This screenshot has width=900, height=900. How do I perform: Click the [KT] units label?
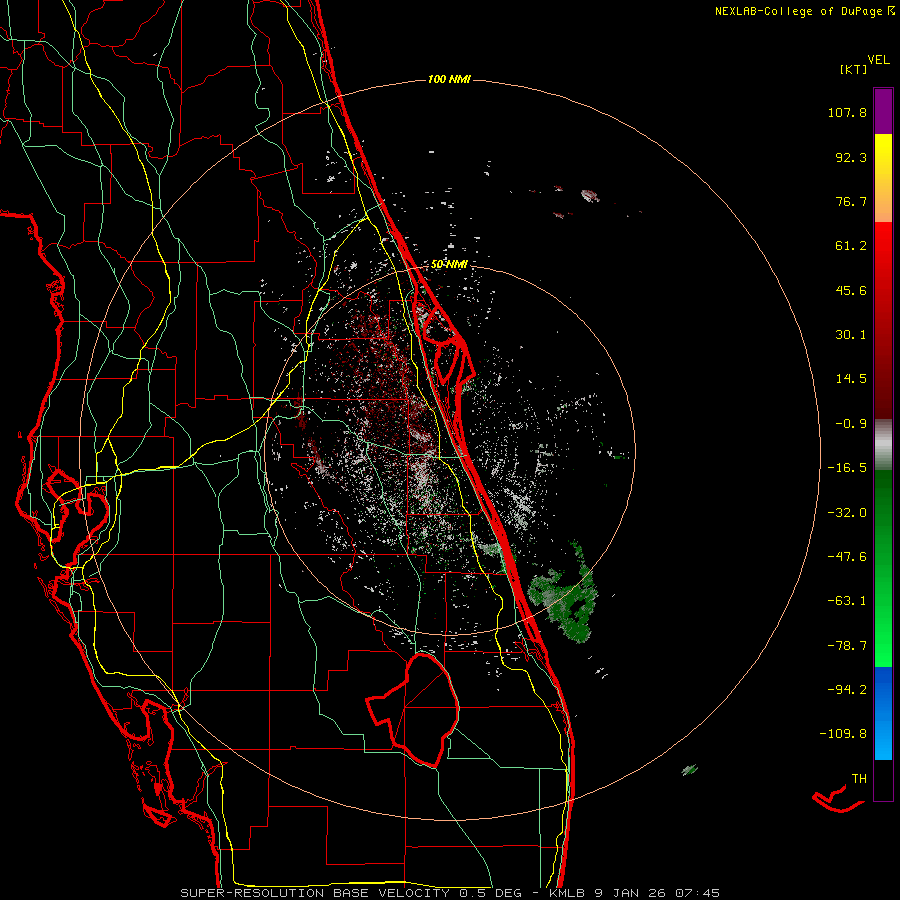pyautogui.click(x=854, y=69)
